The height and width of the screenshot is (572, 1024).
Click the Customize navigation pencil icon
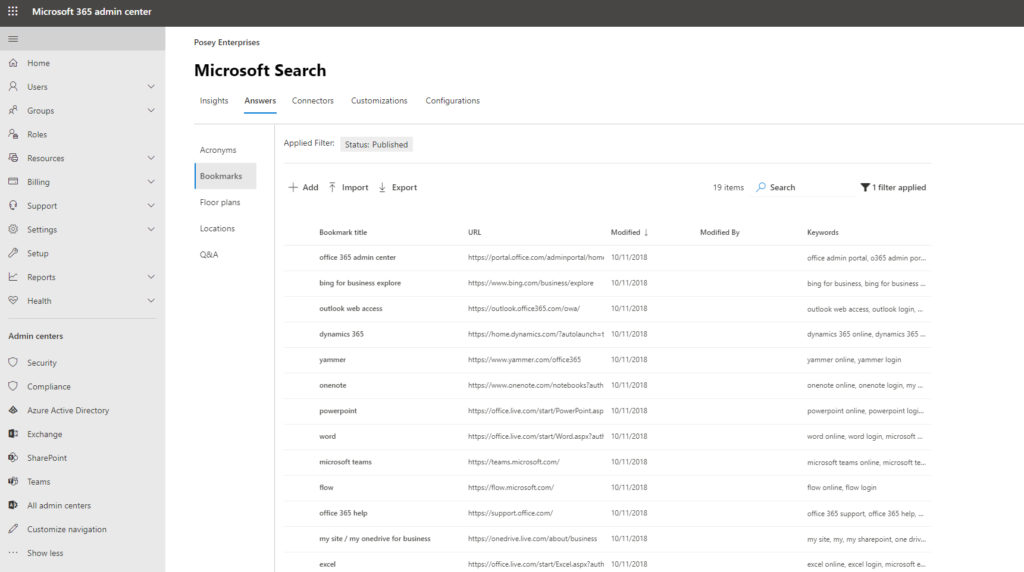coord(13,529)
